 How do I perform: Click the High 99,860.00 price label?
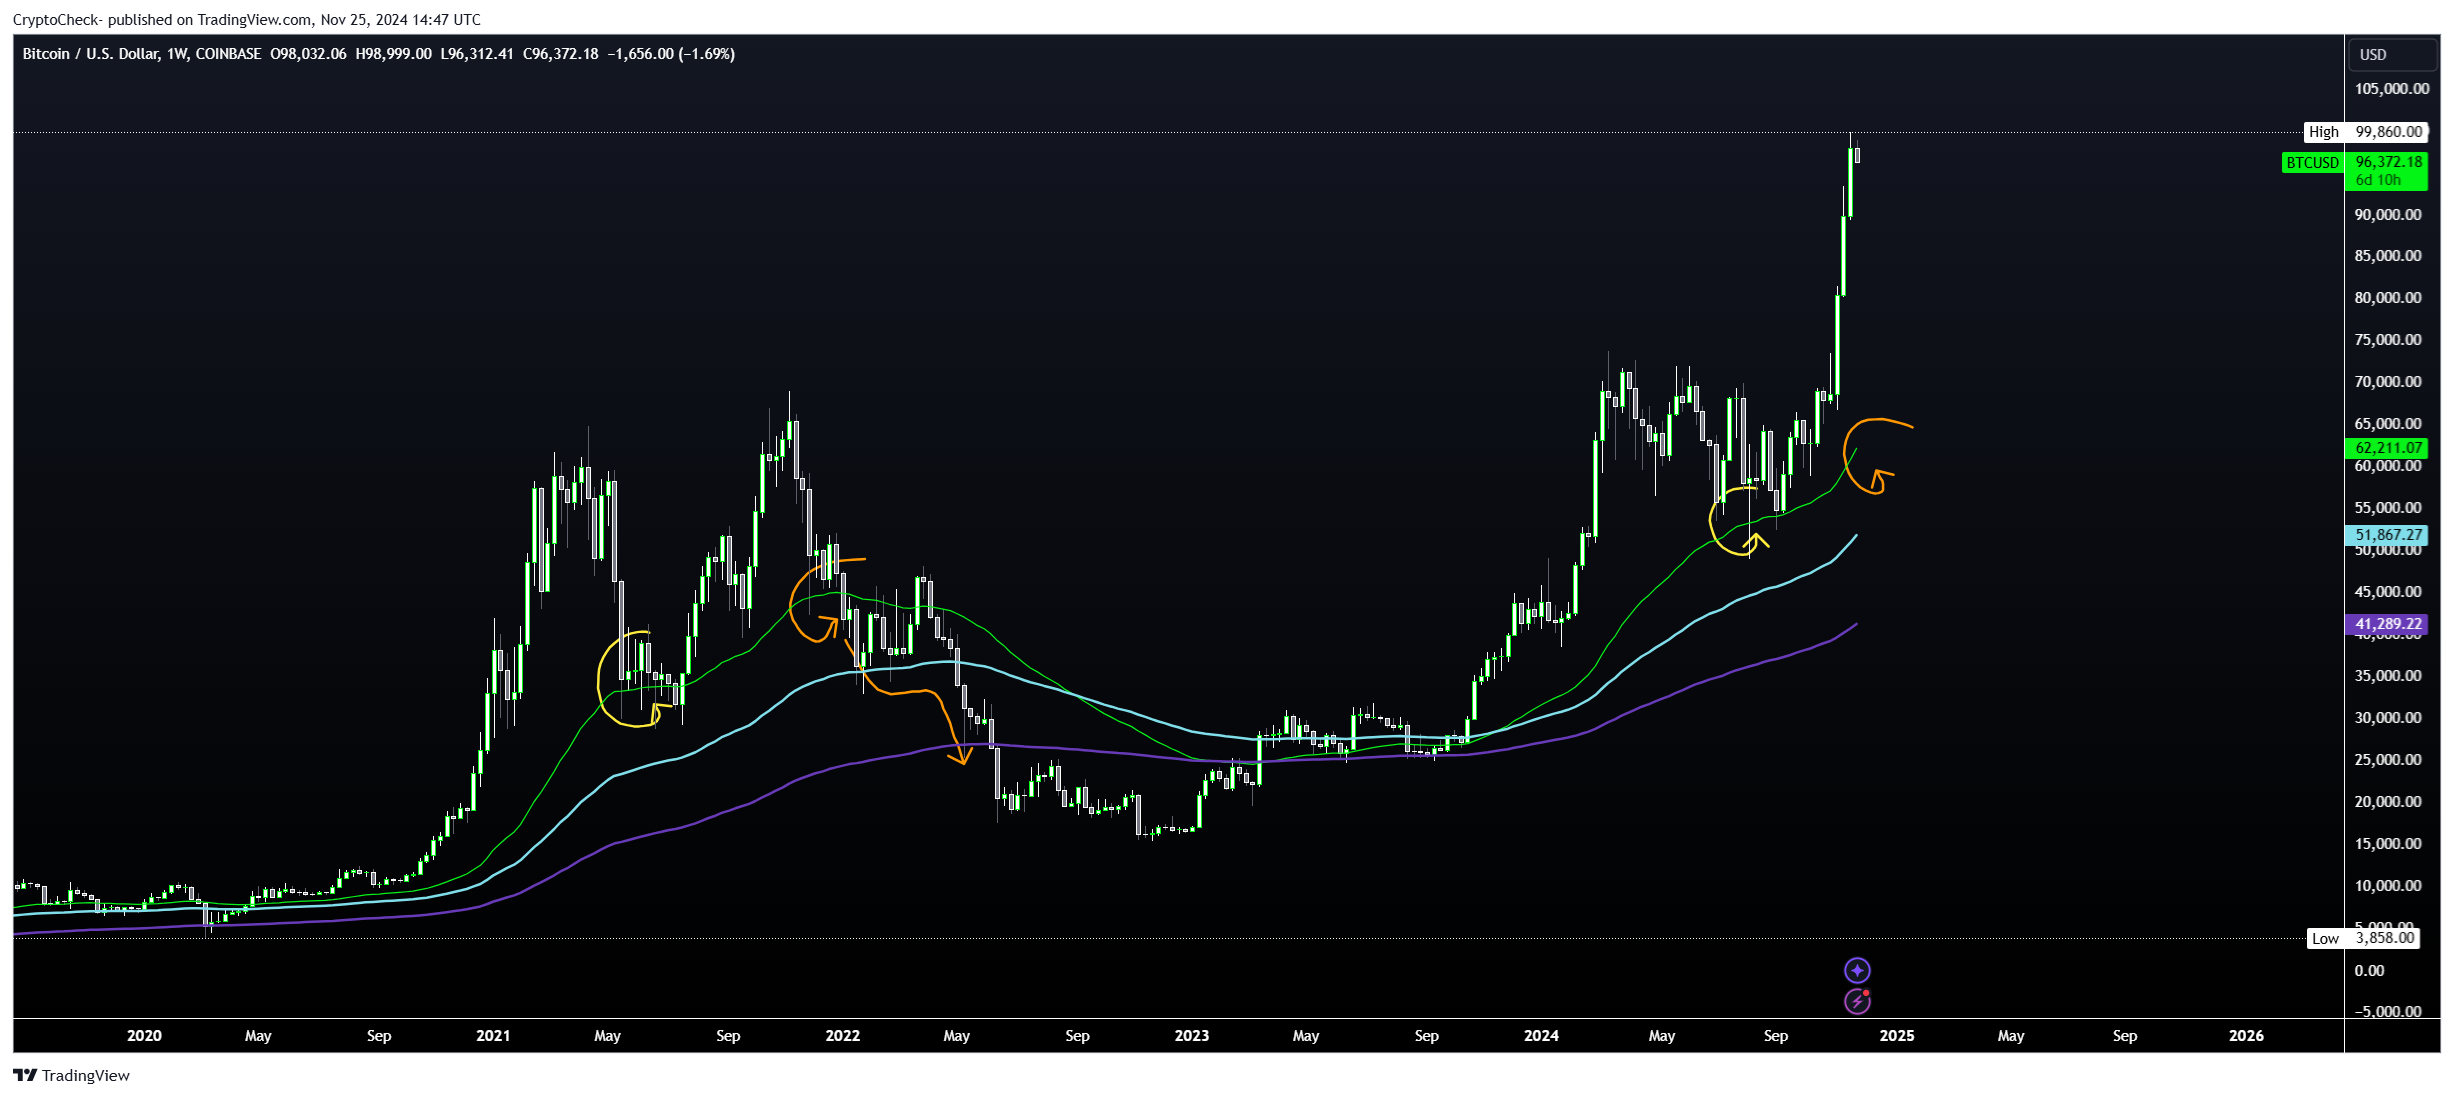click(x=2366, y=132)
